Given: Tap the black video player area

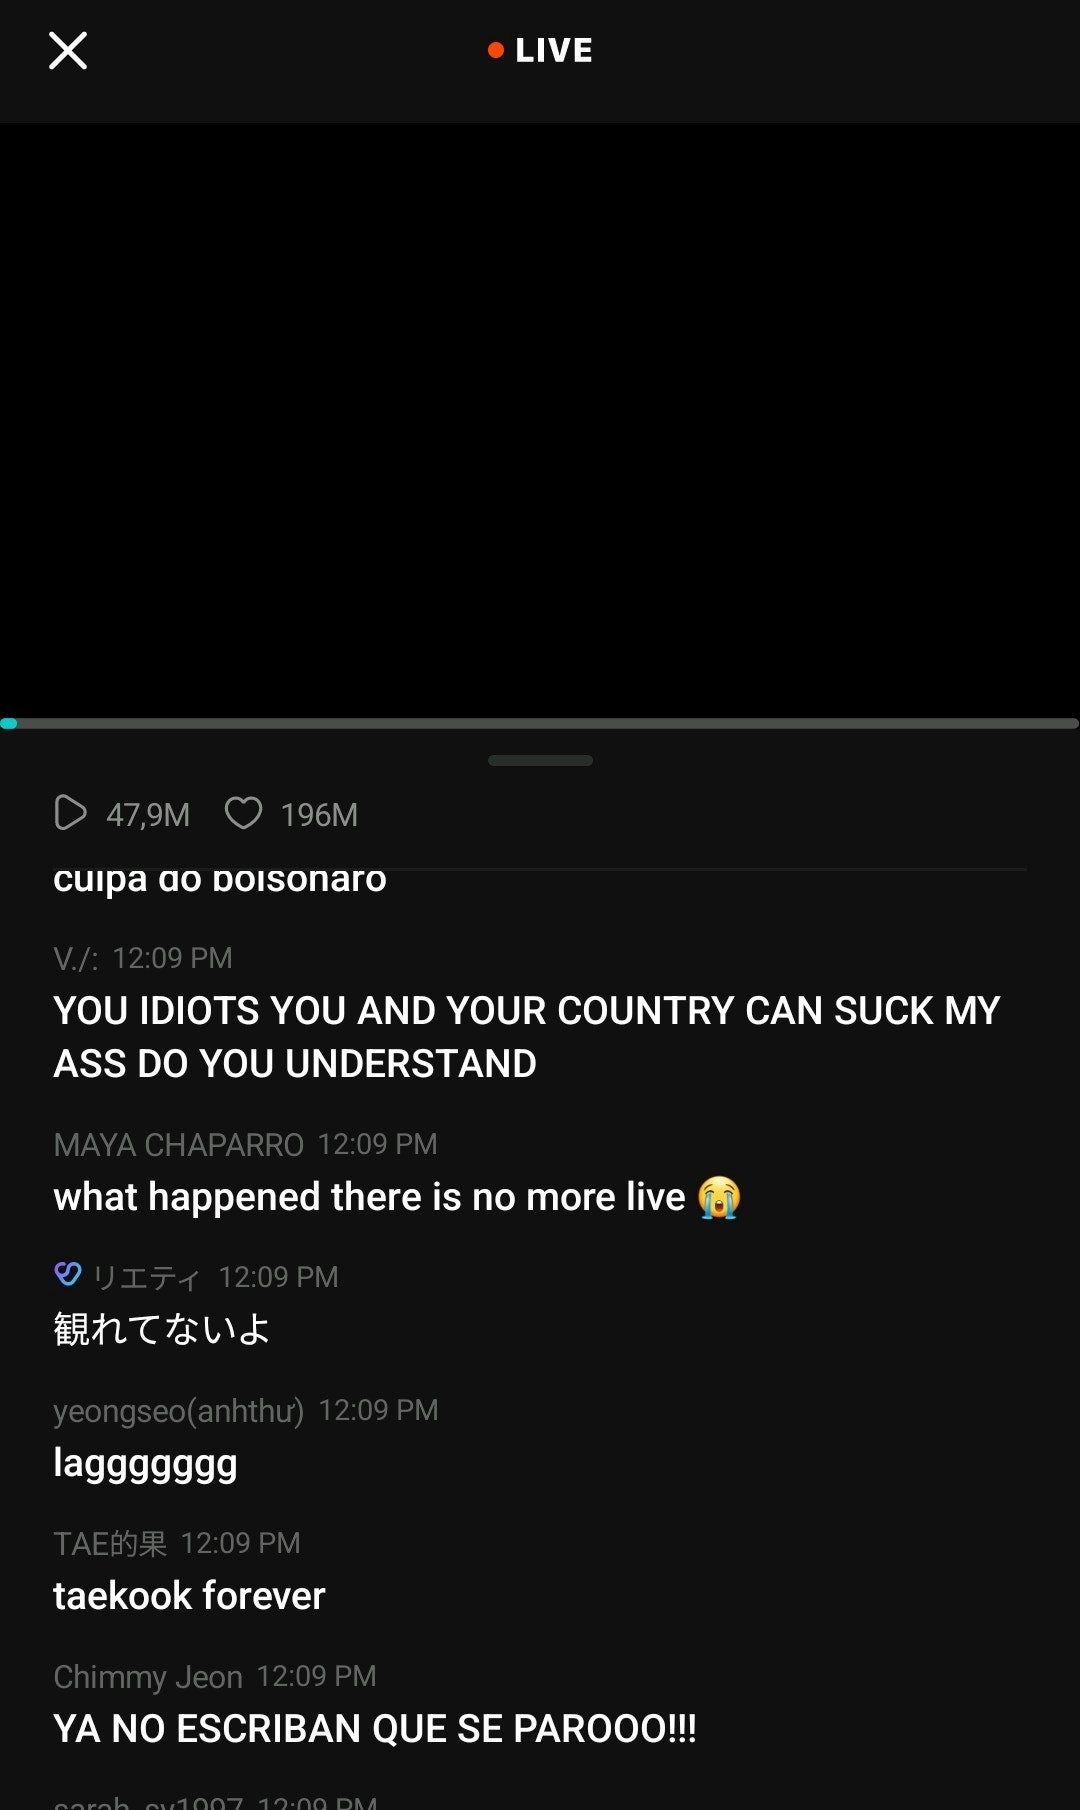Looking at the screenshot, I should coord(540,420).
